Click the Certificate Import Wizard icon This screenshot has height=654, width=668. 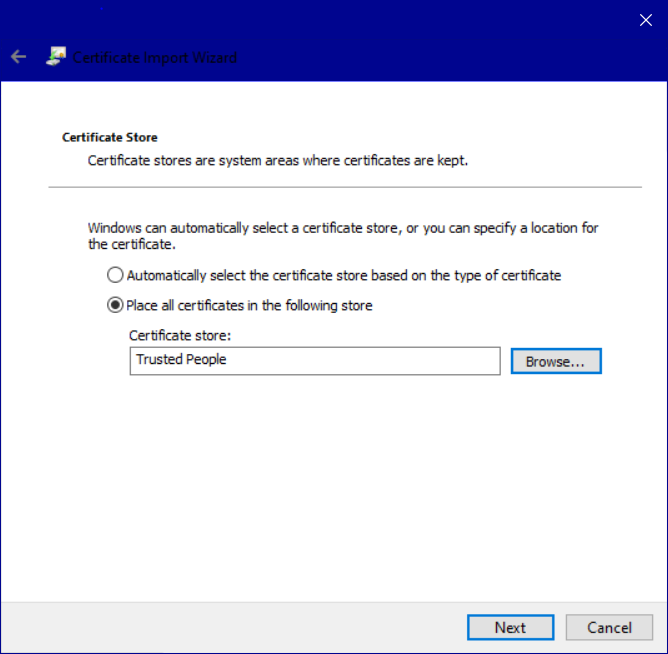[x=56, y=57]
